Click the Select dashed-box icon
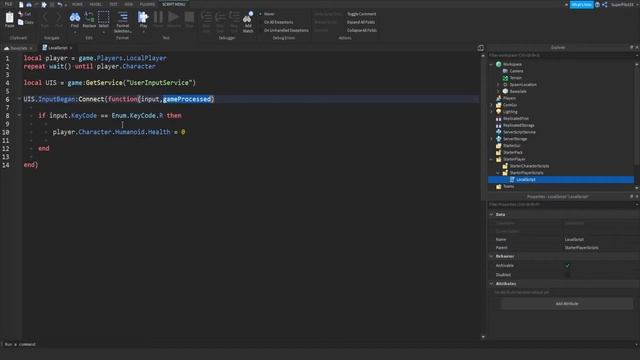The width and height of the screenshot is (640, 360). (104, 17)
